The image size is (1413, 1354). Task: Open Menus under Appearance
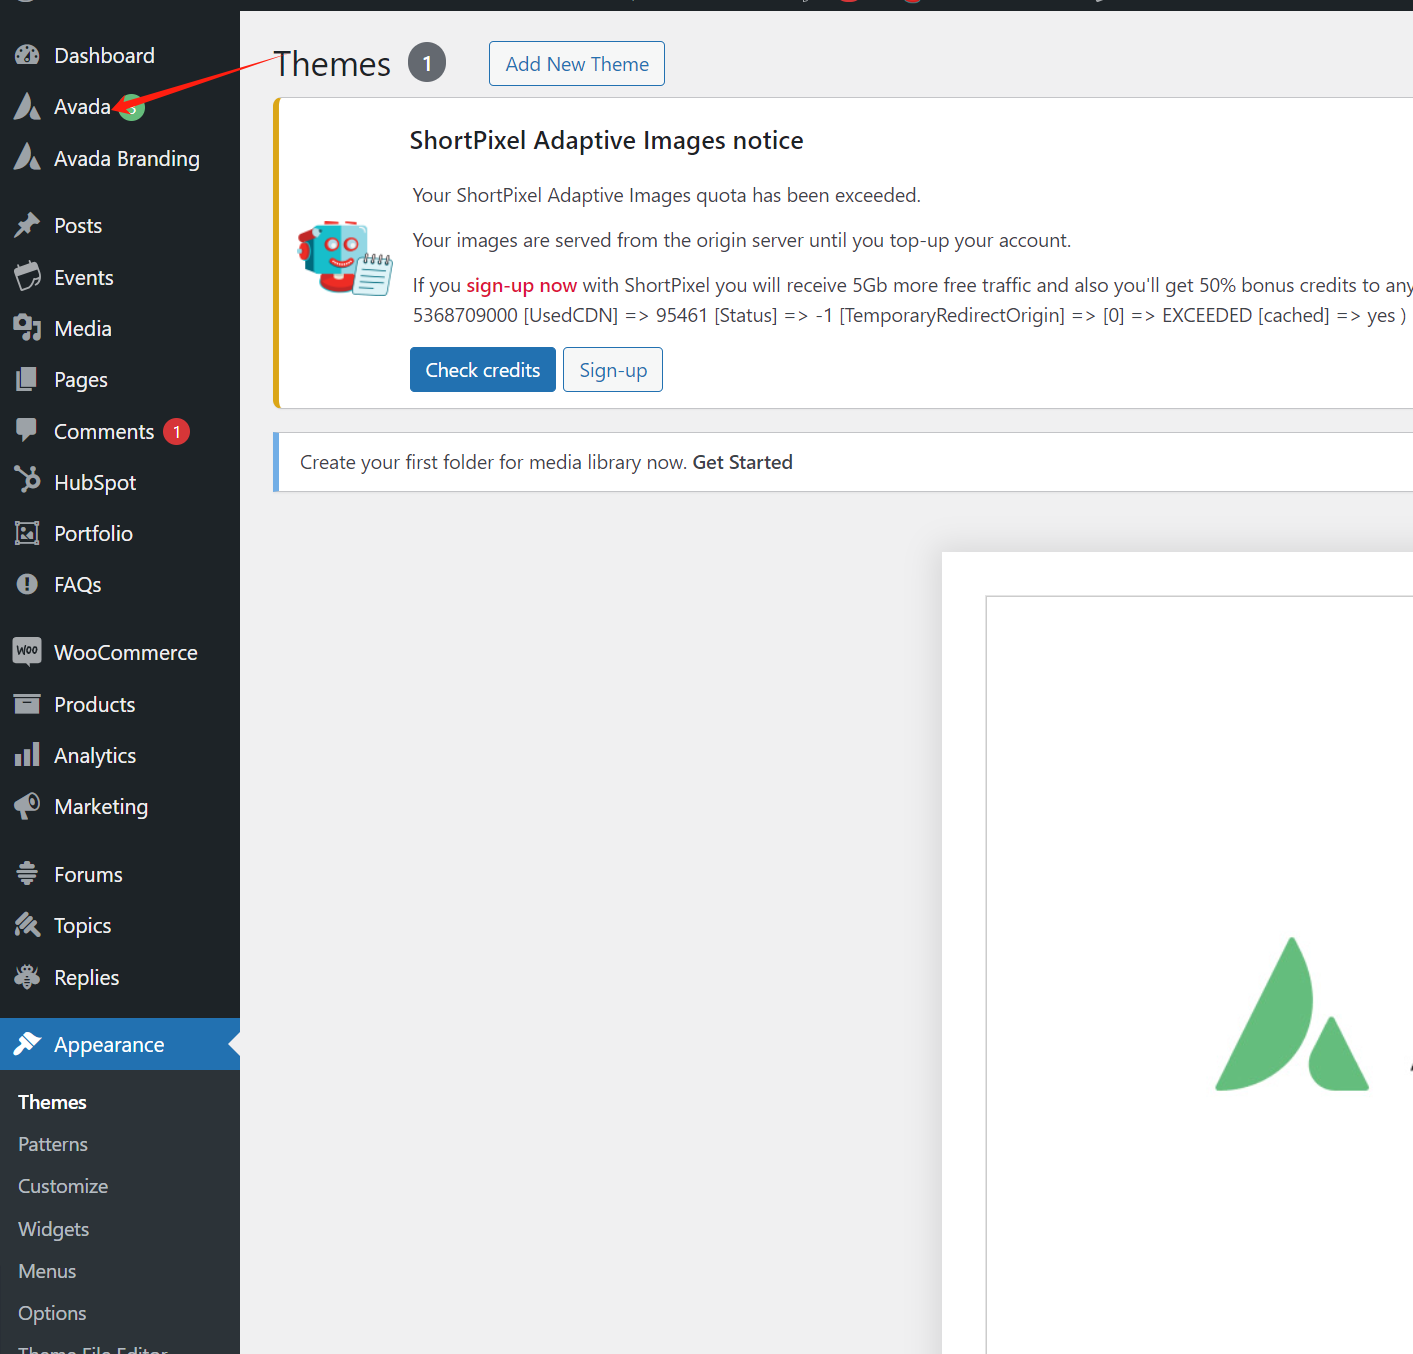coord(47,1271)
